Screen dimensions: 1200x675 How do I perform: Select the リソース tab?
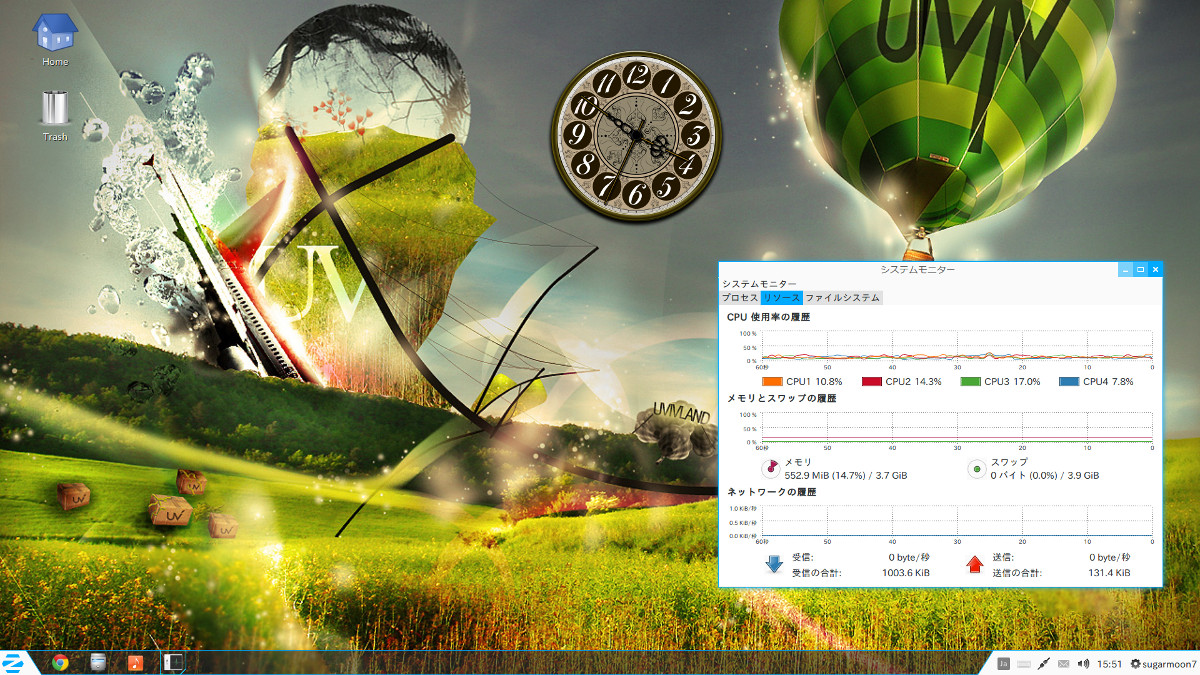click(781, 298)
